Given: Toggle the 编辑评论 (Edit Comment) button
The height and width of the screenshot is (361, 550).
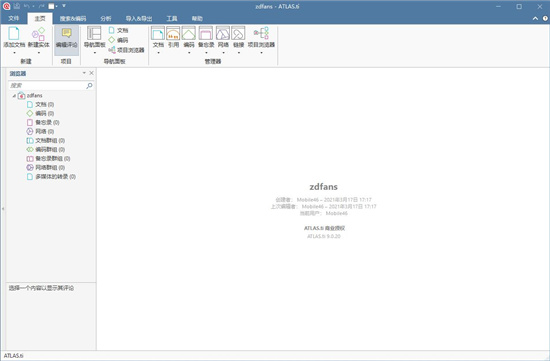Looking at the screenshot, I should pos(66,39).
